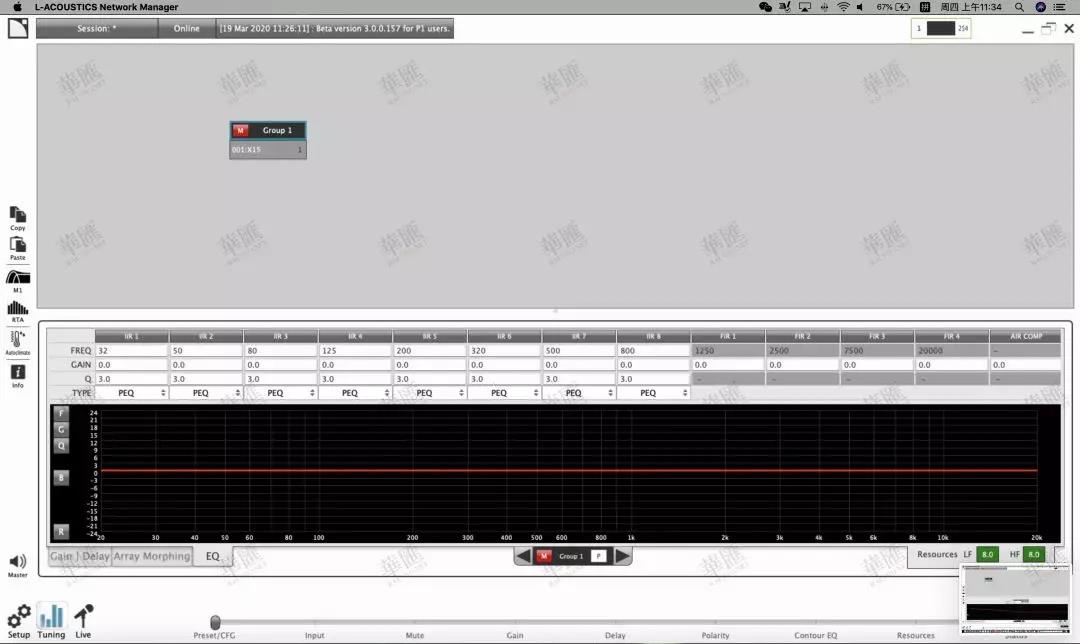Click the IIR 5 FREQ field showing 200
The width and height of the screenshot is (1080, 644).
click(x=430, y=351)
